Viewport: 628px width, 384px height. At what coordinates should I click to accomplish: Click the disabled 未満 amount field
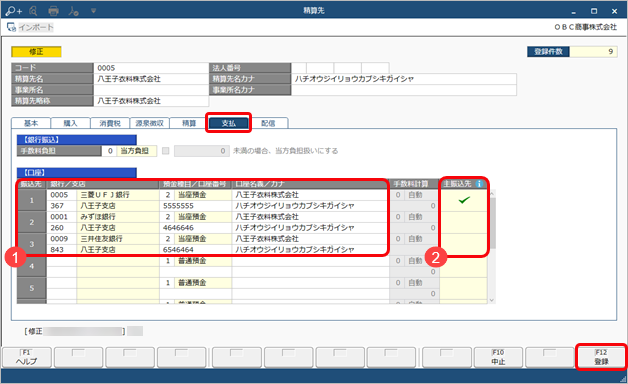[x=201, y=151]
